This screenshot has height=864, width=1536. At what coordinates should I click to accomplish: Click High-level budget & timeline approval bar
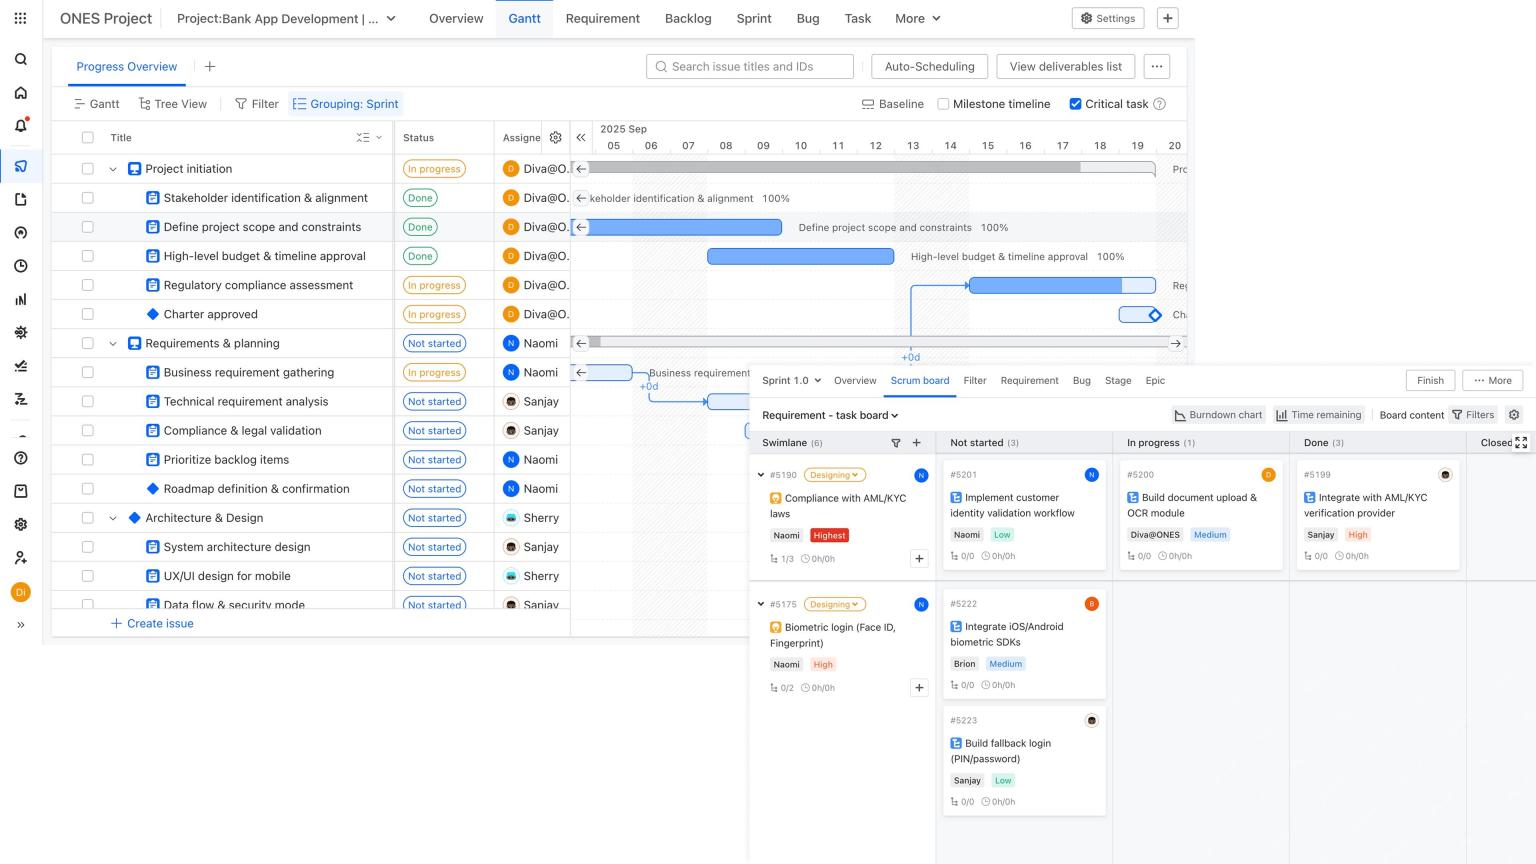tap(800, 256)
